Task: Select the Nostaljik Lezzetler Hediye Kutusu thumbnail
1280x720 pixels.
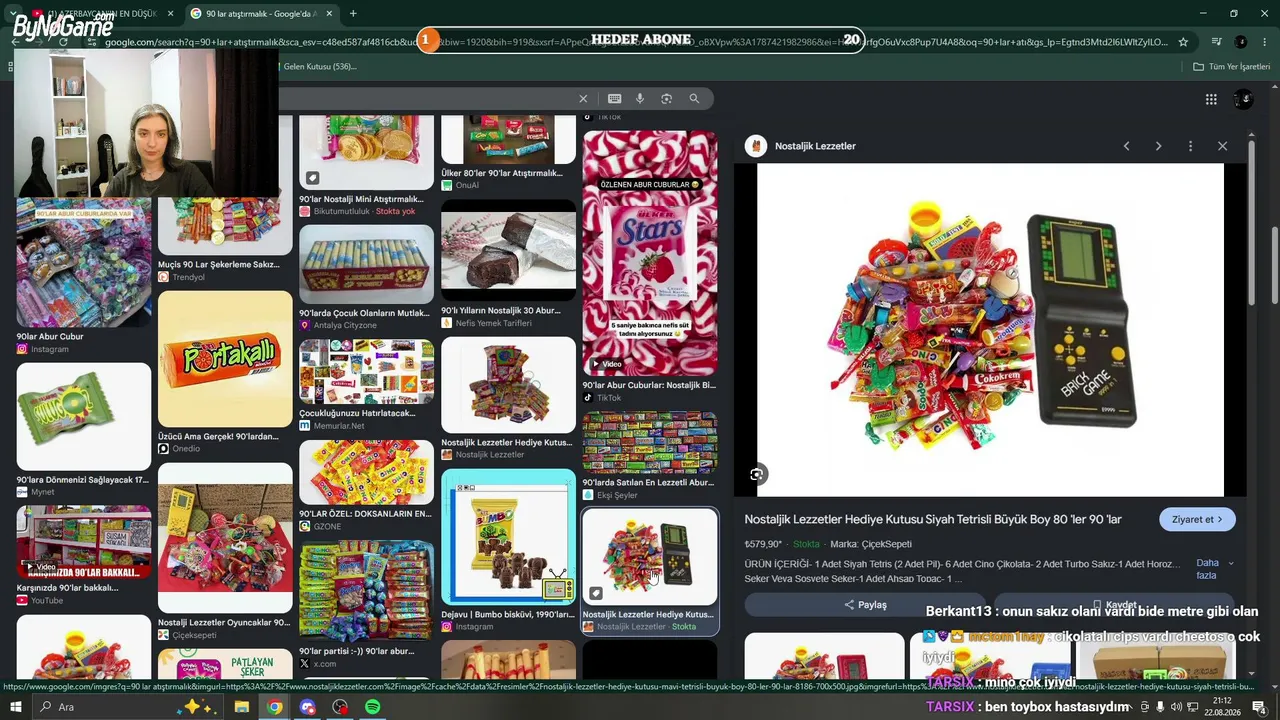Action: (x=650, y=557)
